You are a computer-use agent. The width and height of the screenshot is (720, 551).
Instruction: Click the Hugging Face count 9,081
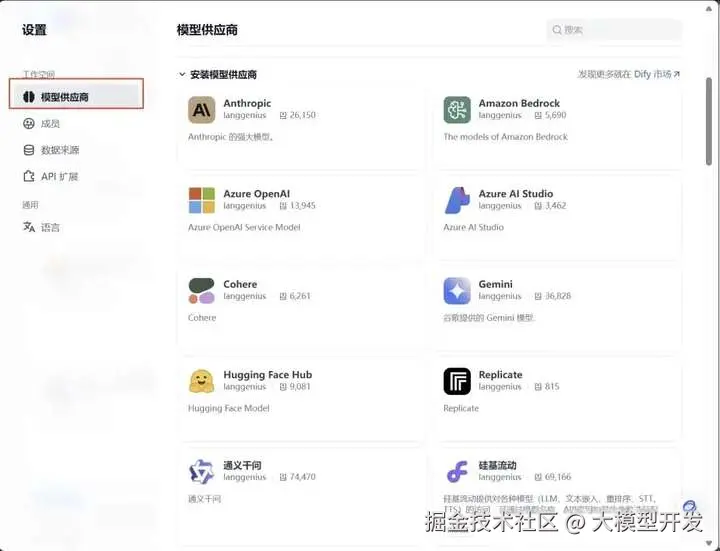tap(300, 387)
